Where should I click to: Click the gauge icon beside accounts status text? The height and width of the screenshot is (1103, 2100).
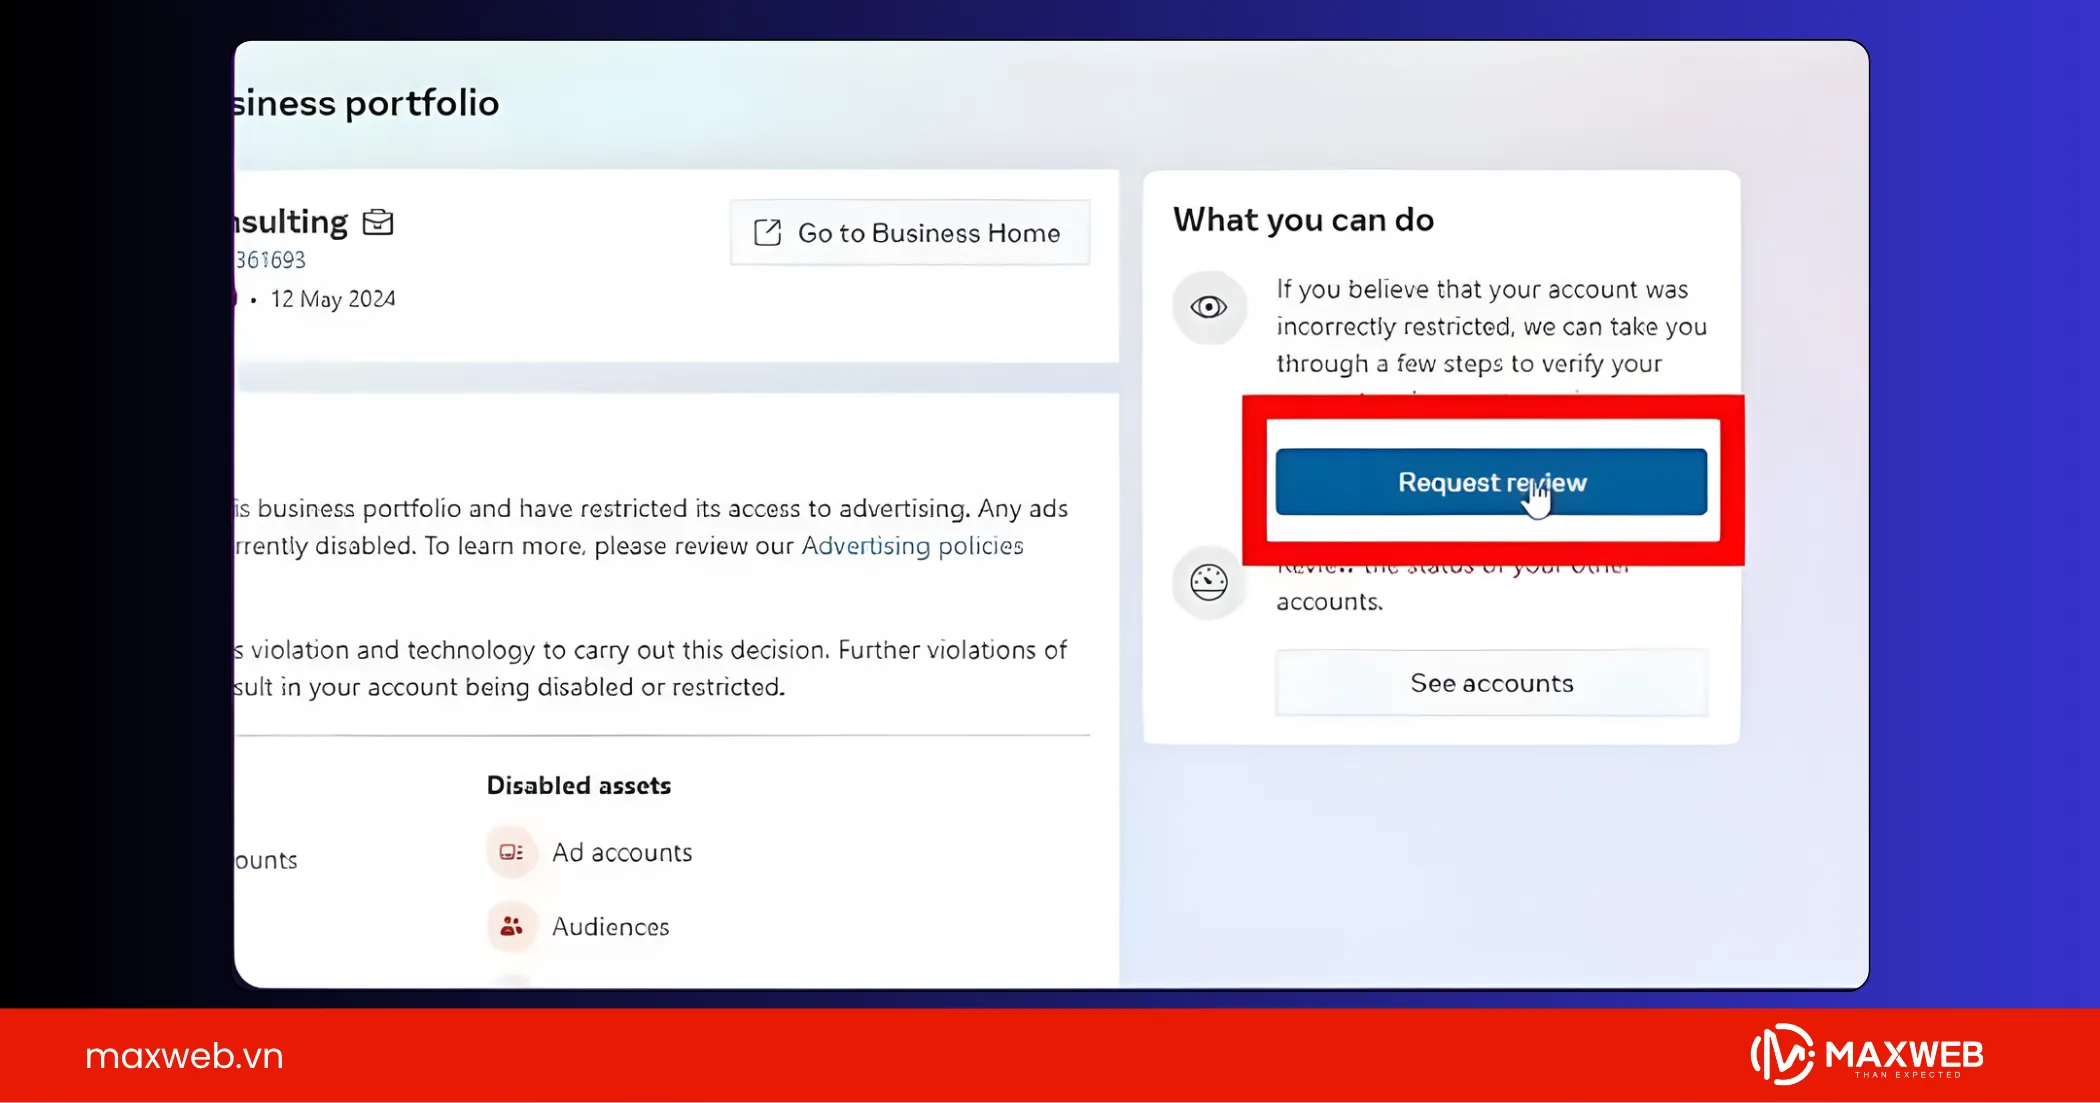pos(1208,582)
